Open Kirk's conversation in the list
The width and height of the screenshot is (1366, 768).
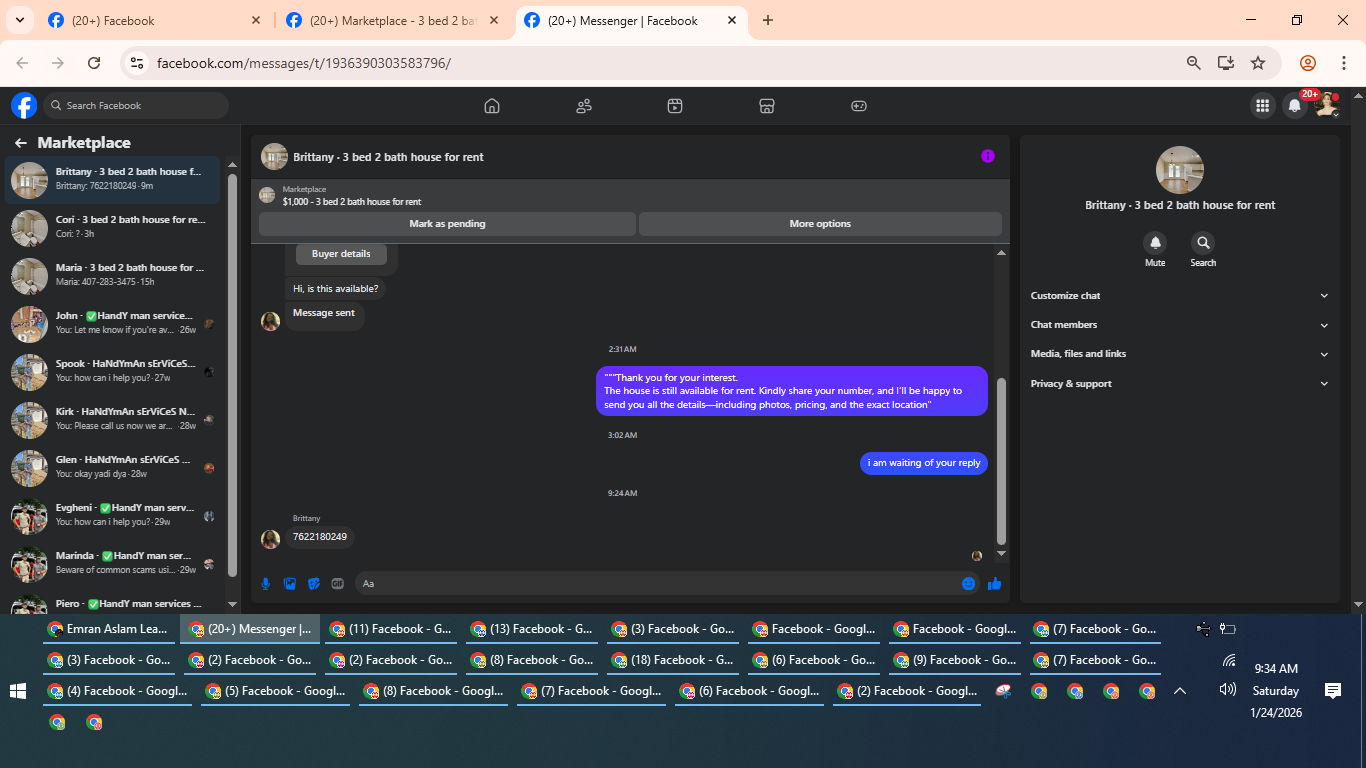point(112,419)
